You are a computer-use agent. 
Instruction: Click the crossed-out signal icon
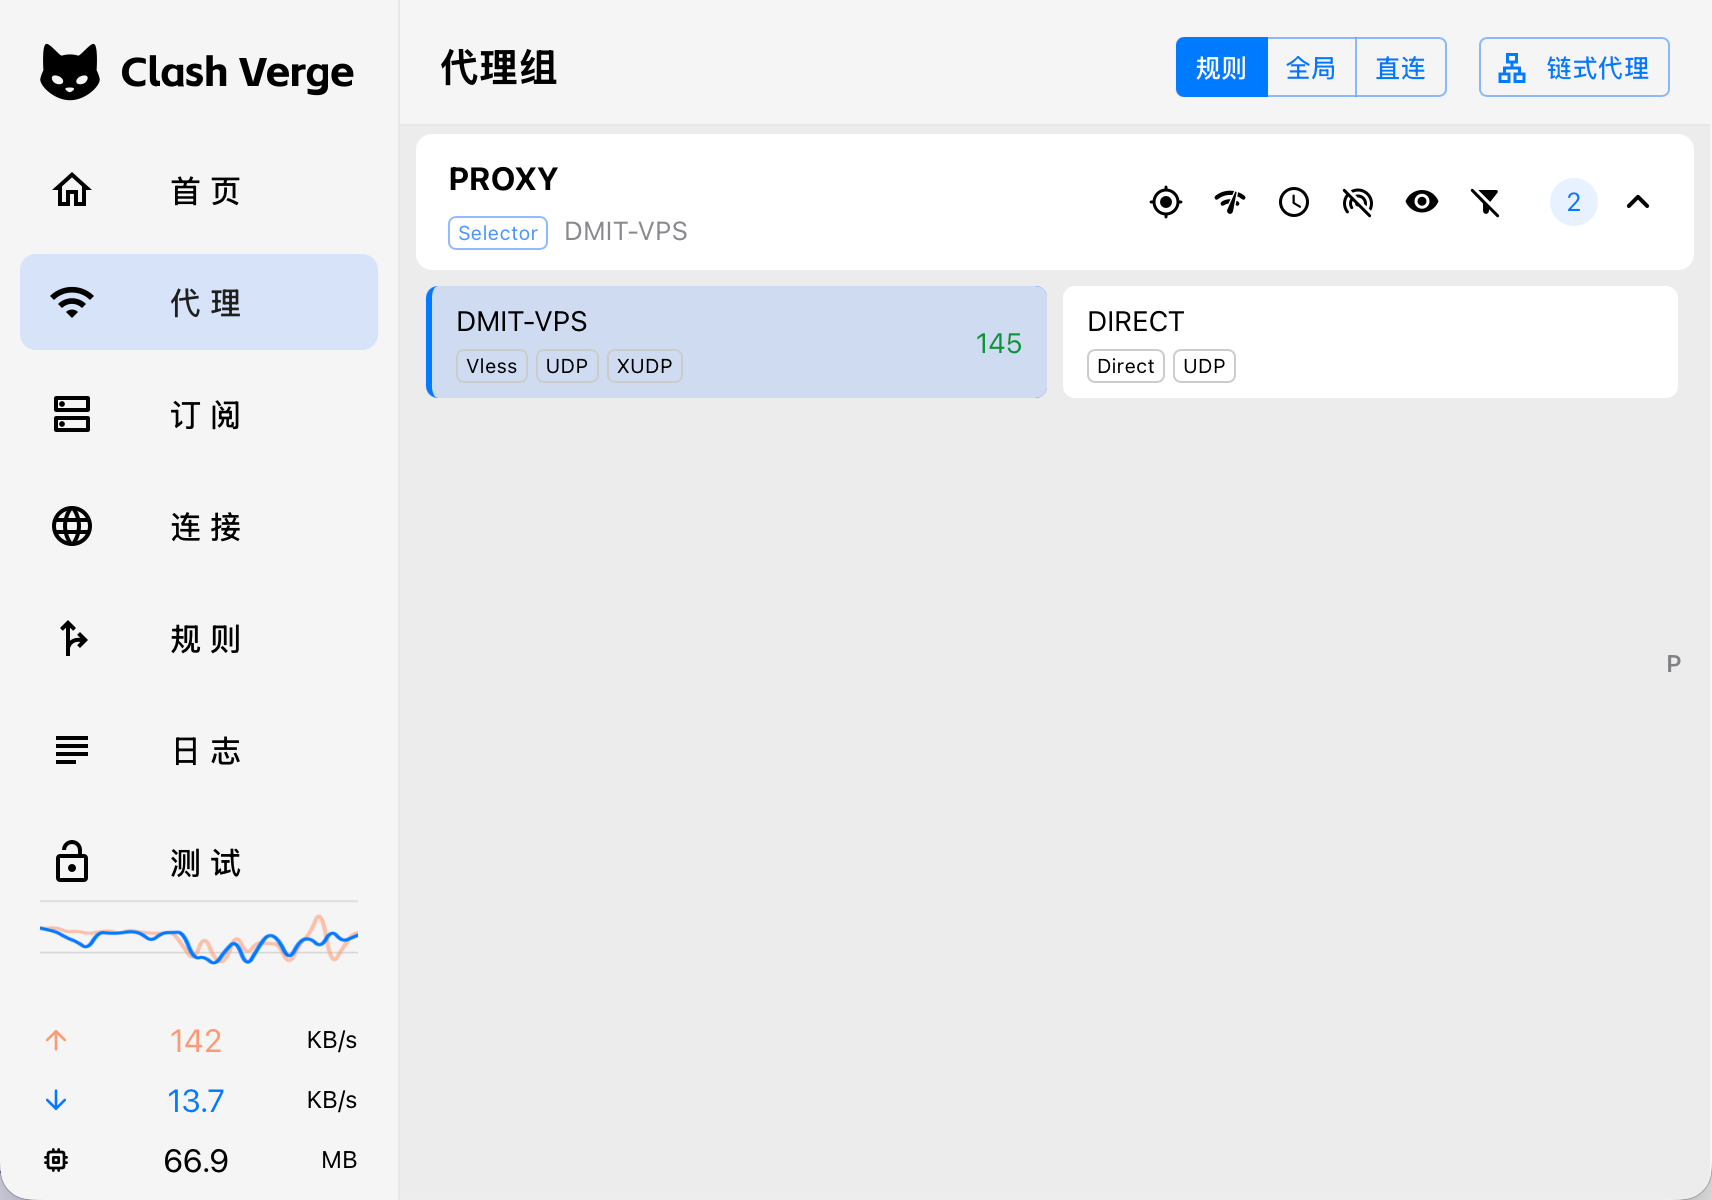(x=1358, y=202)
